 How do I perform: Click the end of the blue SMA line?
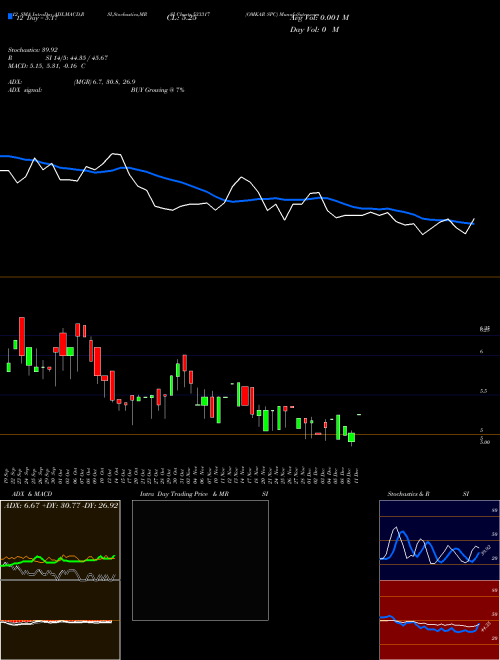point(473,224)
